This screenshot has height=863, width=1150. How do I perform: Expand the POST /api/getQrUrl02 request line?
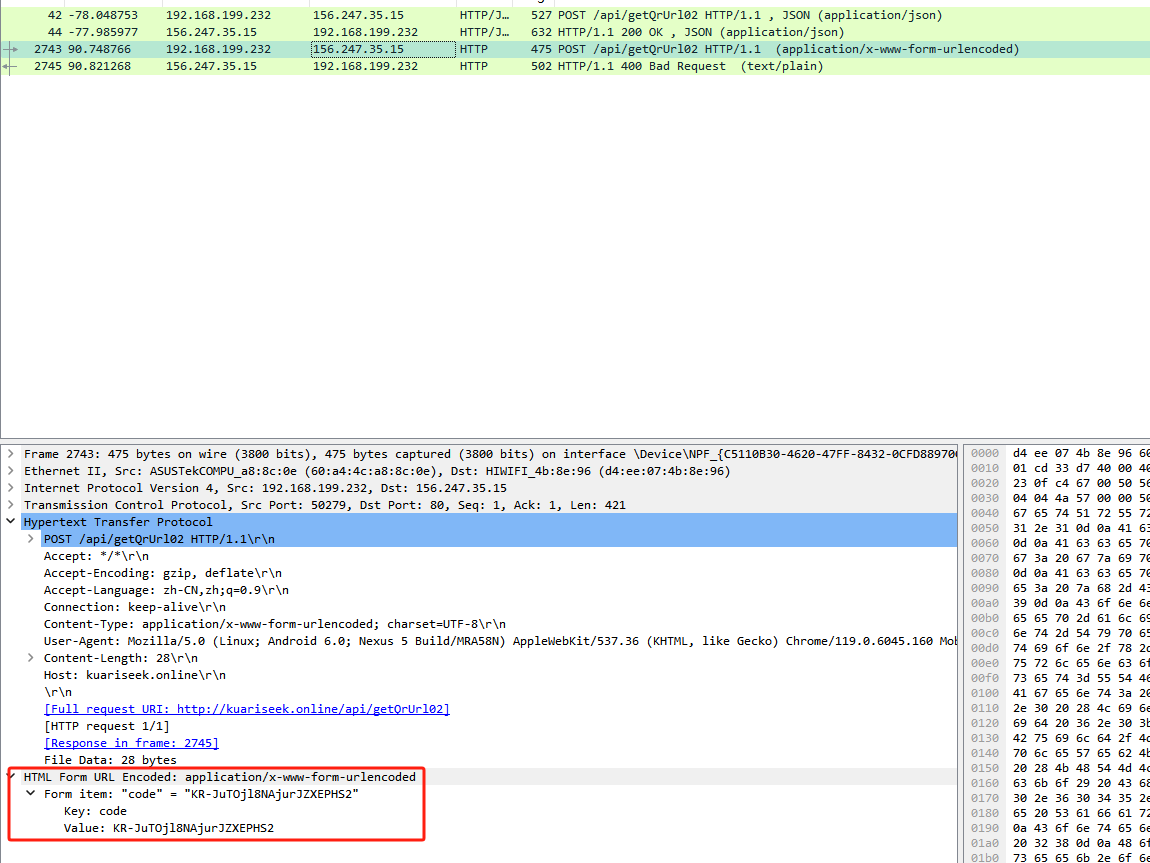click(31, 539)
